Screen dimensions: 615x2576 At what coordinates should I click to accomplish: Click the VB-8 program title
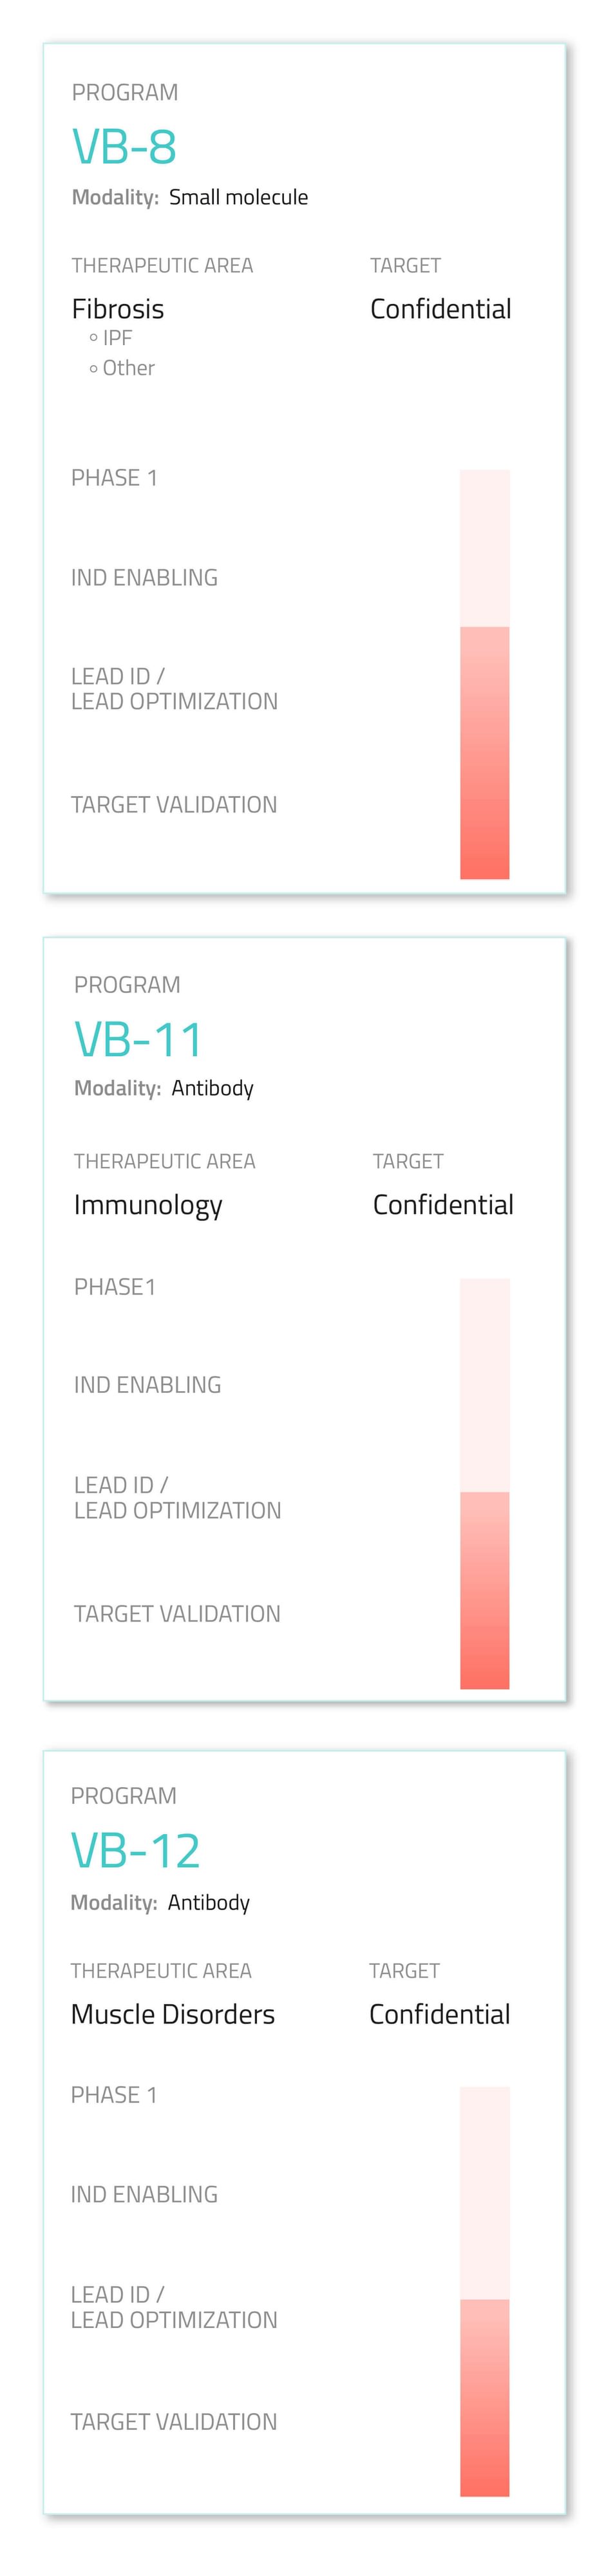point(124,147)
